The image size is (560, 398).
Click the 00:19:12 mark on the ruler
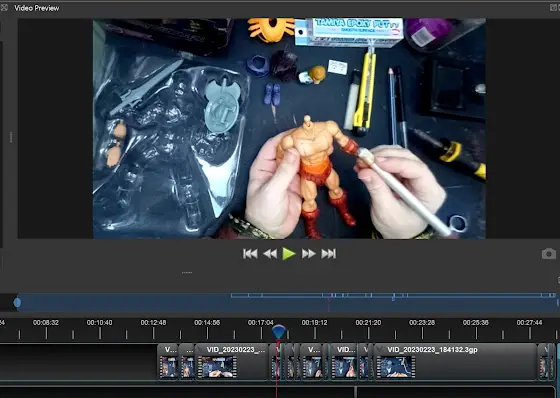coord(314,323)
